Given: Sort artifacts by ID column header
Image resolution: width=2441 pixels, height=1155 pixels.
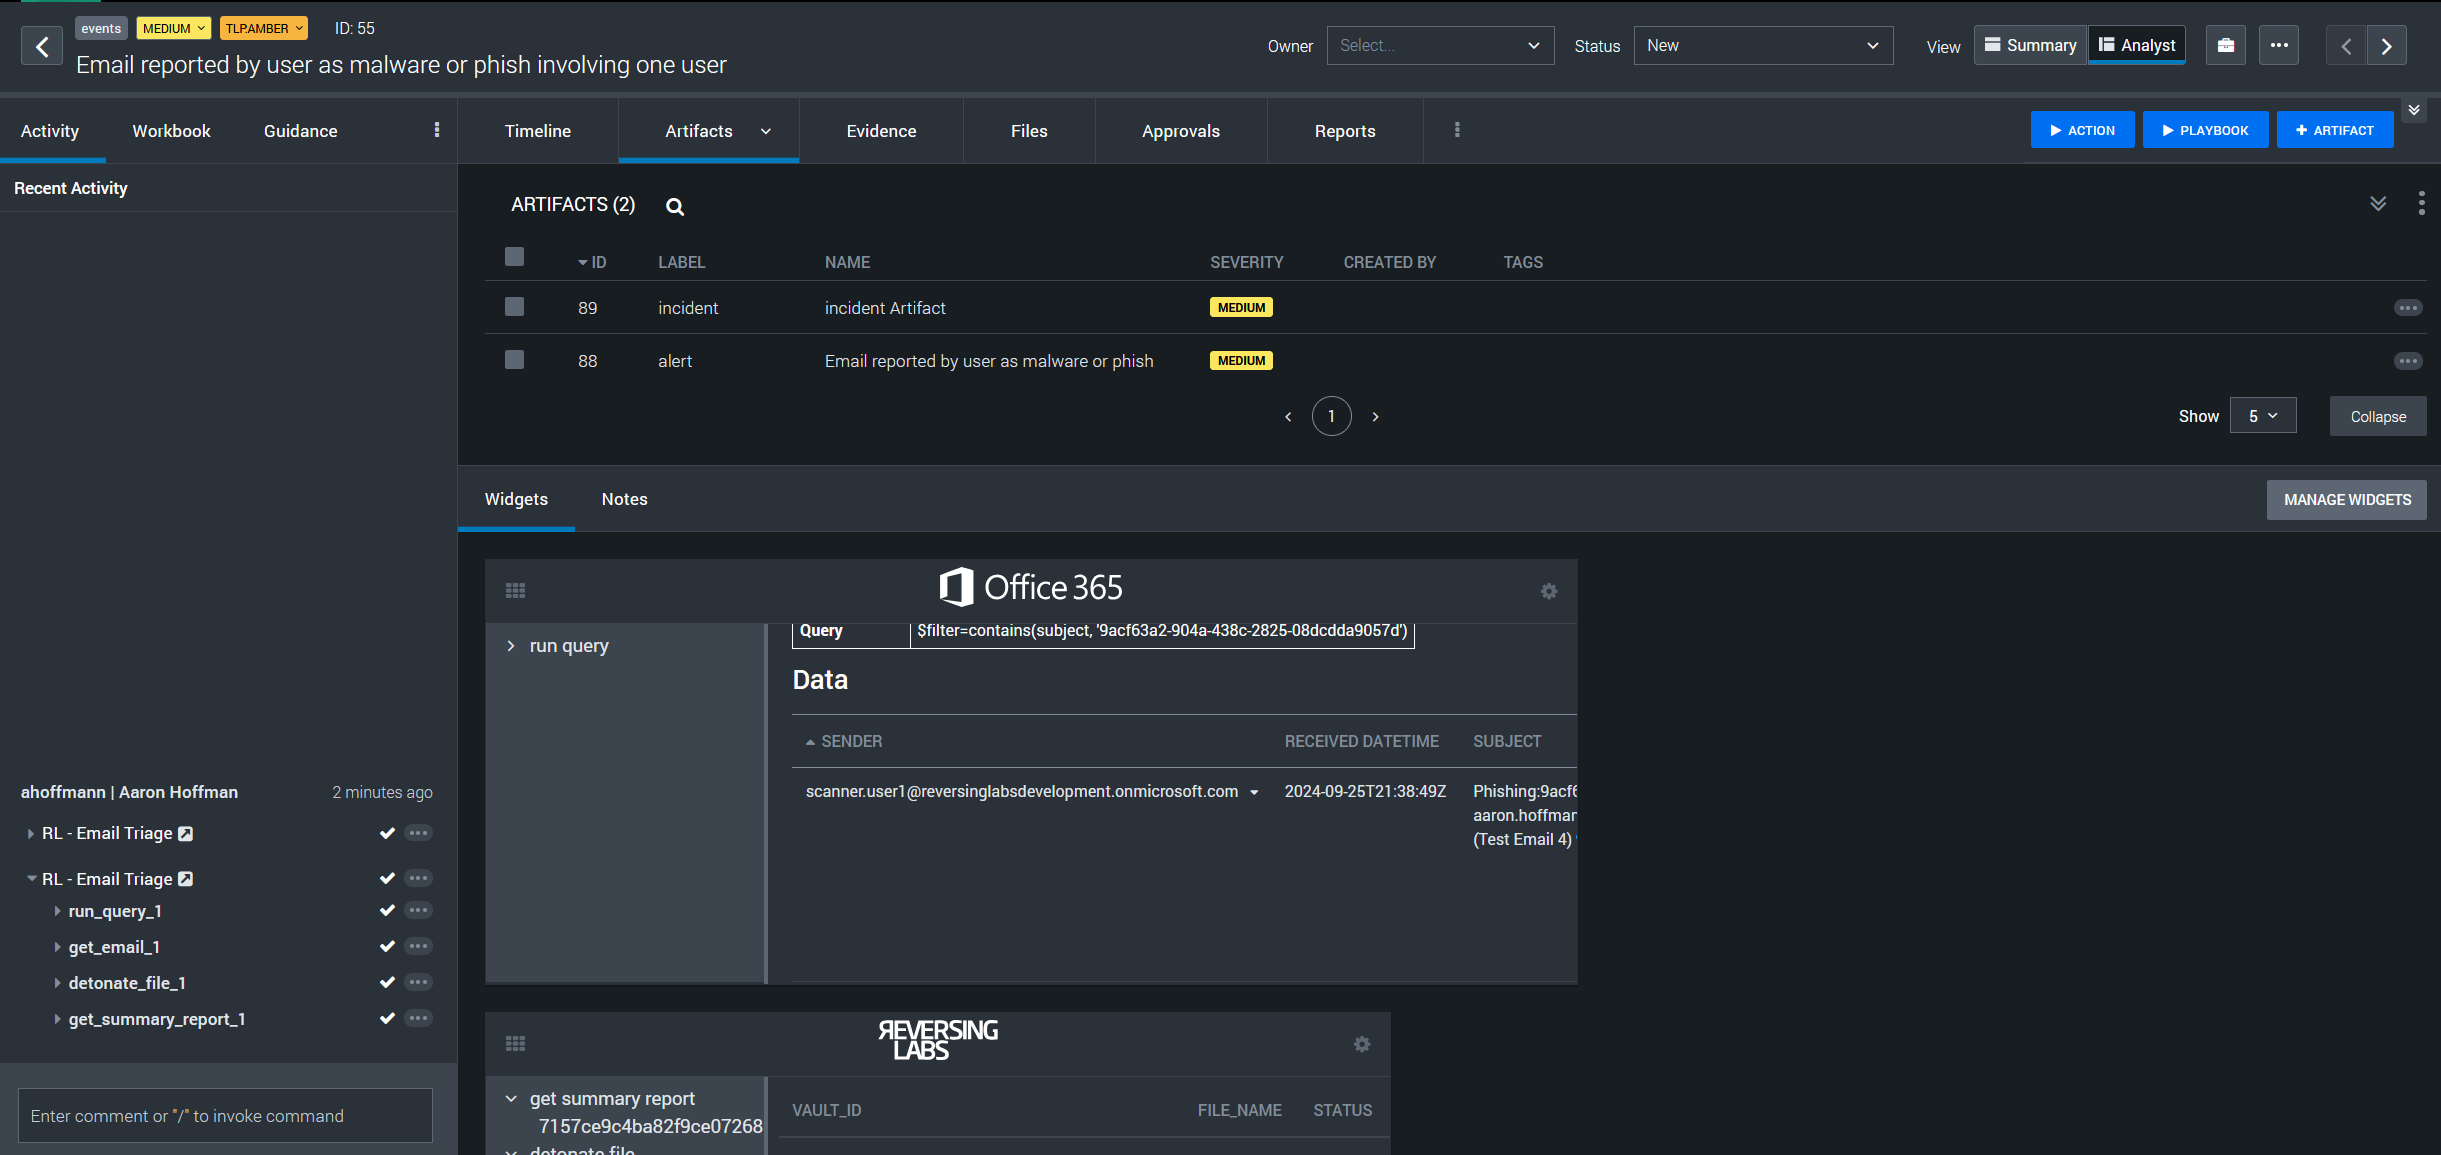Looking at the screenshot, I should click(592, 262).
